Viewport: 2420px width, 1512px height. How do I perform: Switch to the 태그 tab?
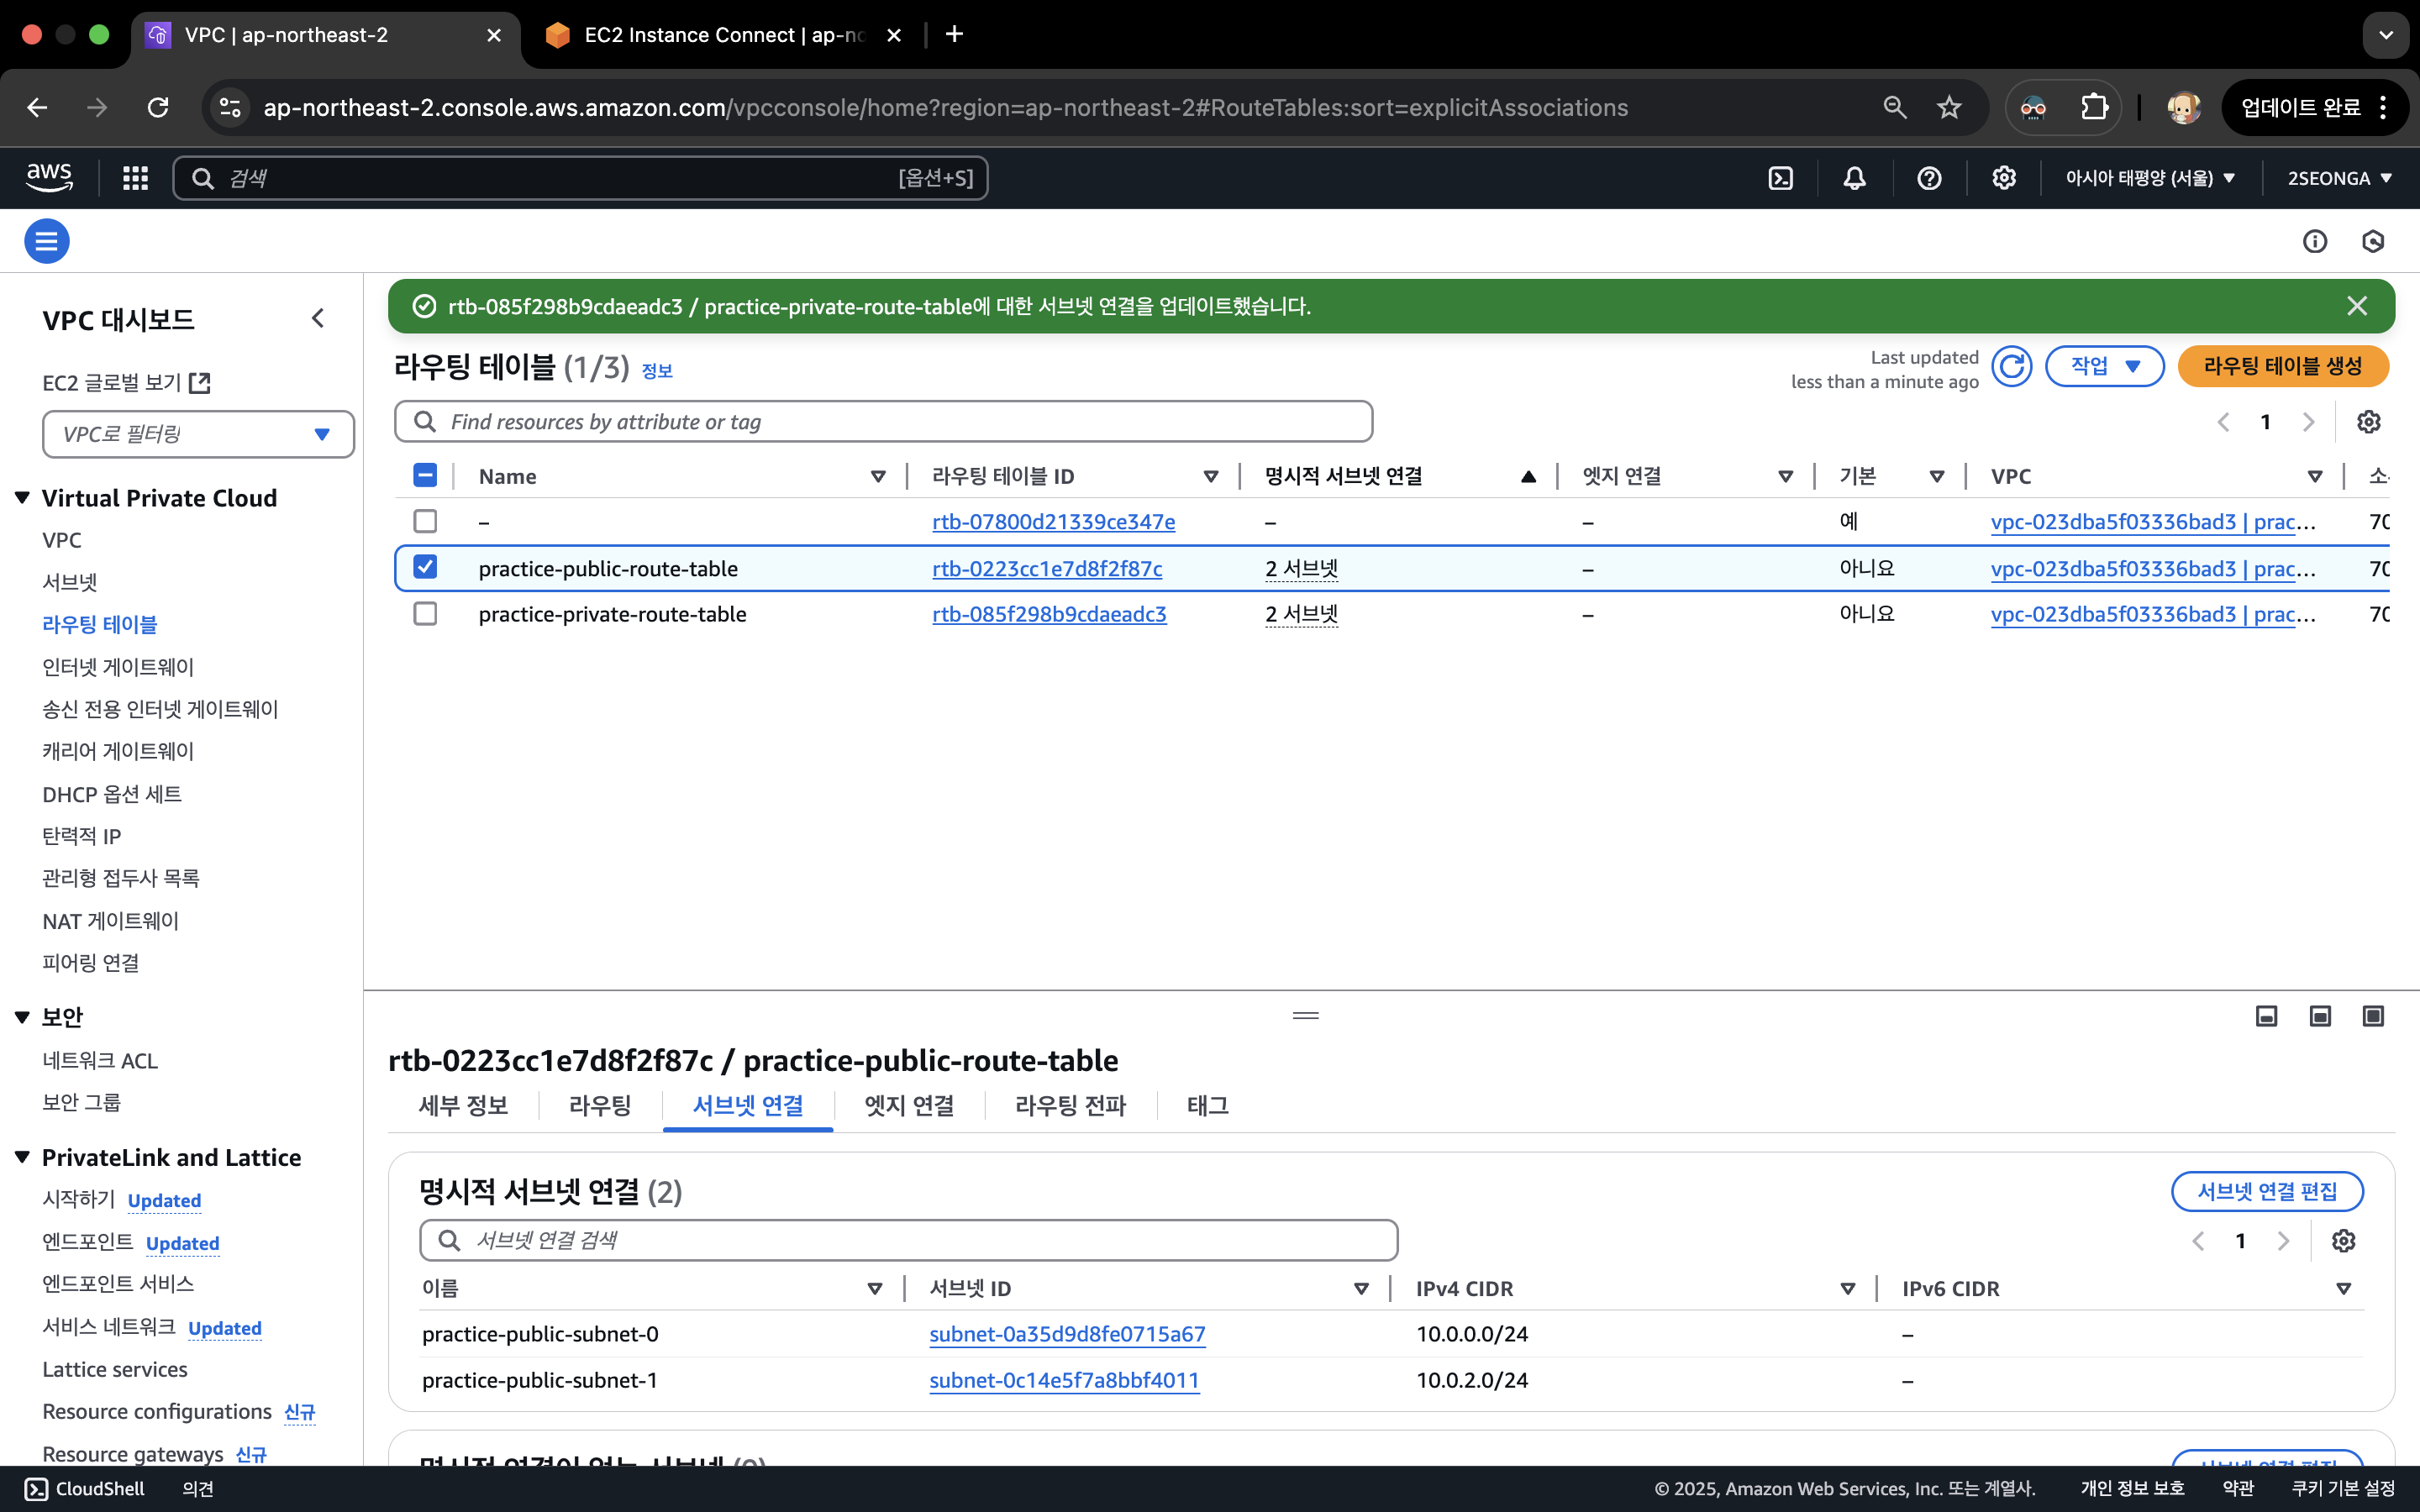tap(1207, 1105)
